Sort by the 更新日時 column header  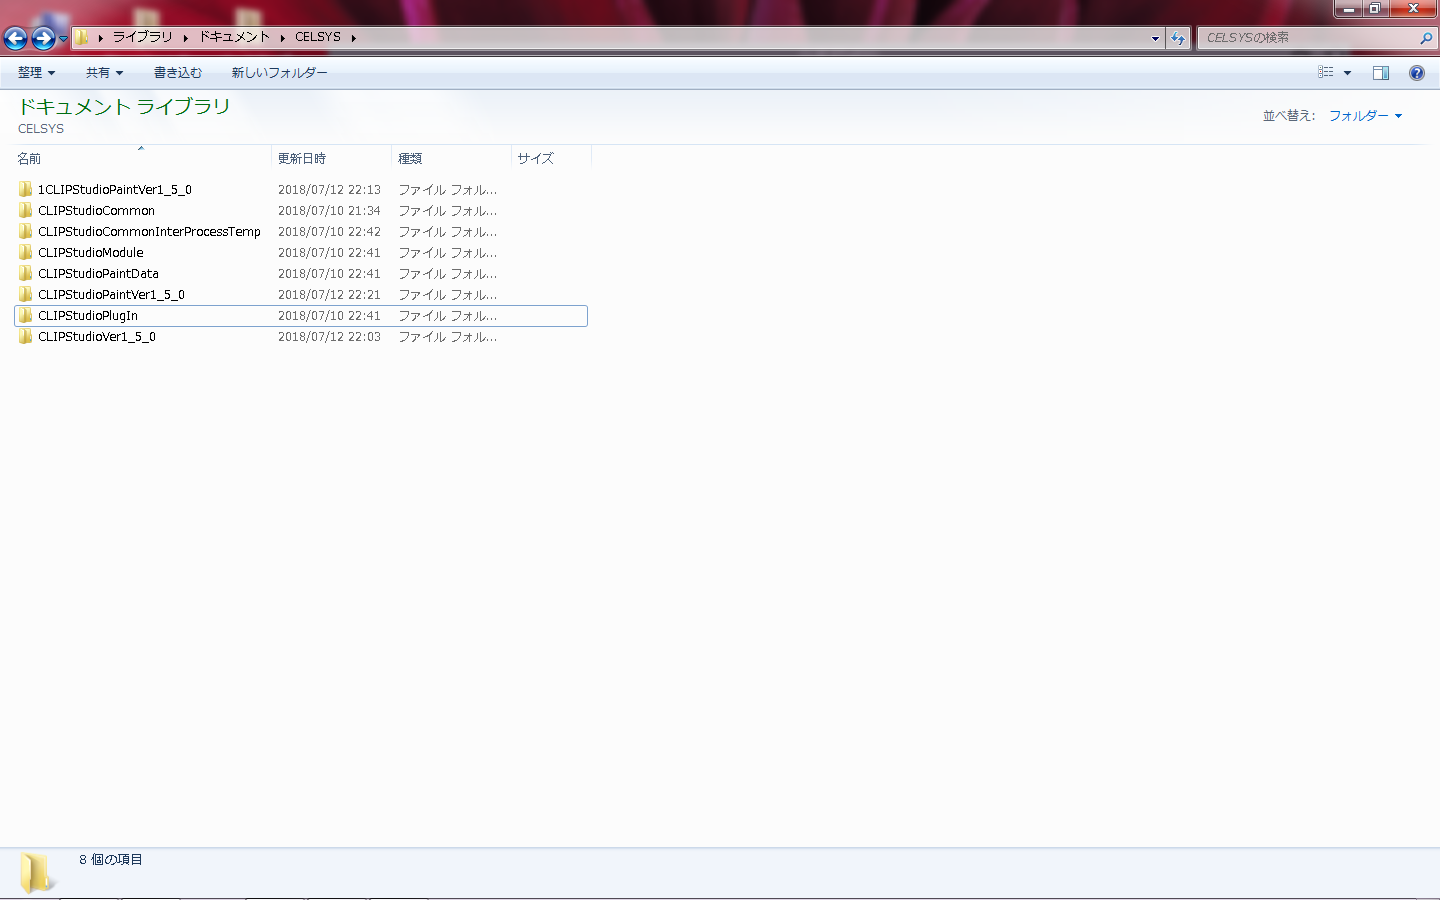tap(331, 159)
